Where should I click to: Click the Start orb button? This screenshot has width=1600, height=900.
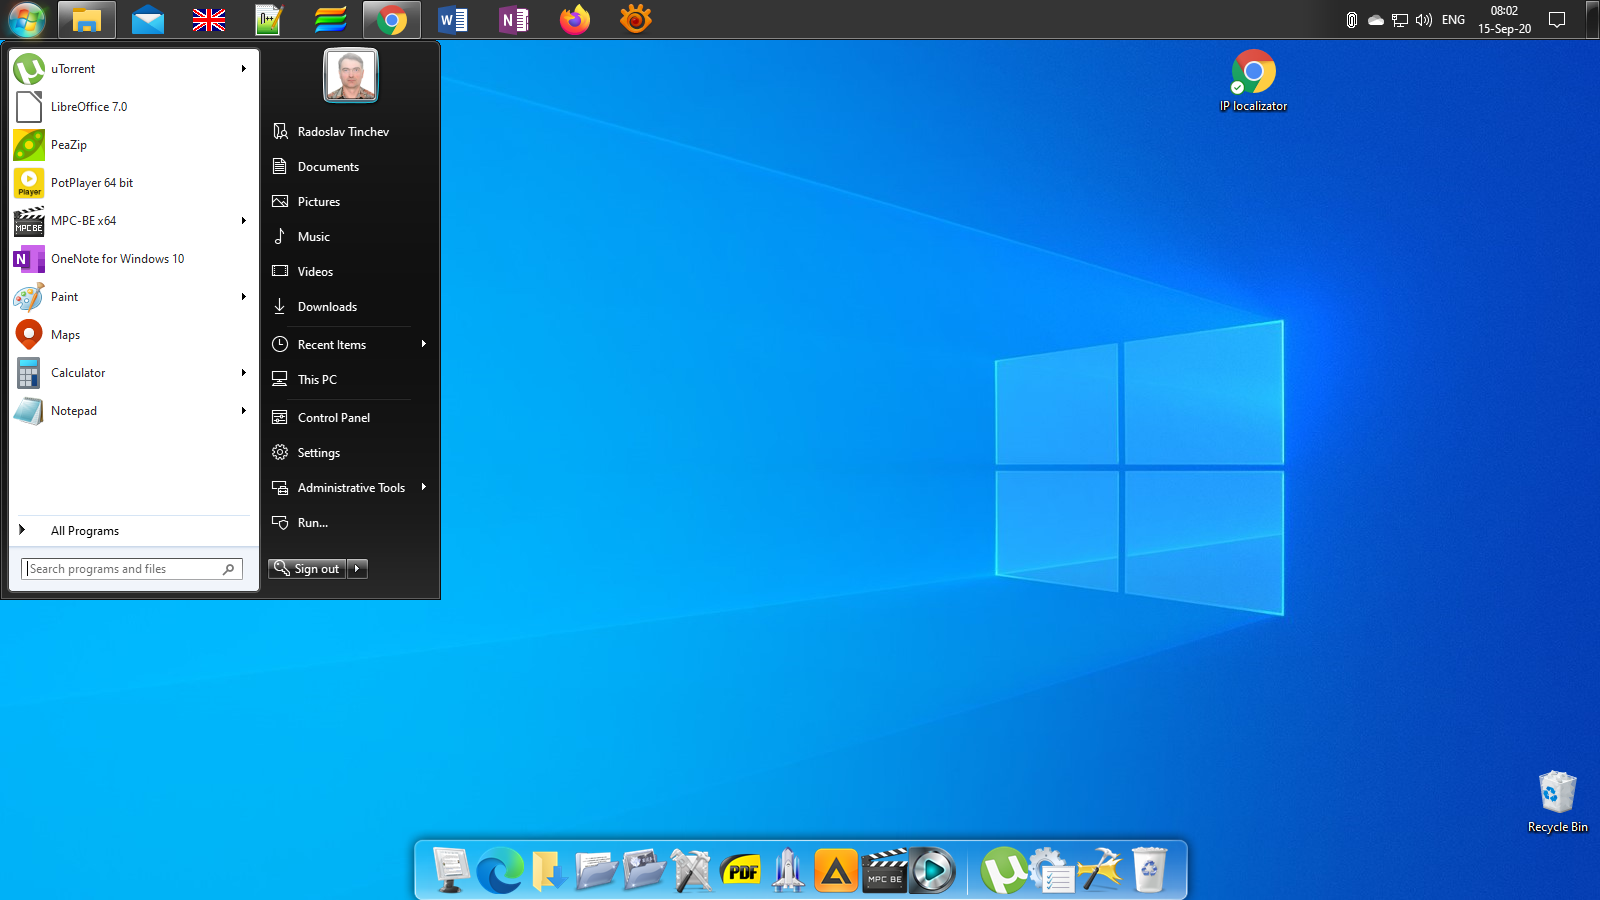pos(27,19)
